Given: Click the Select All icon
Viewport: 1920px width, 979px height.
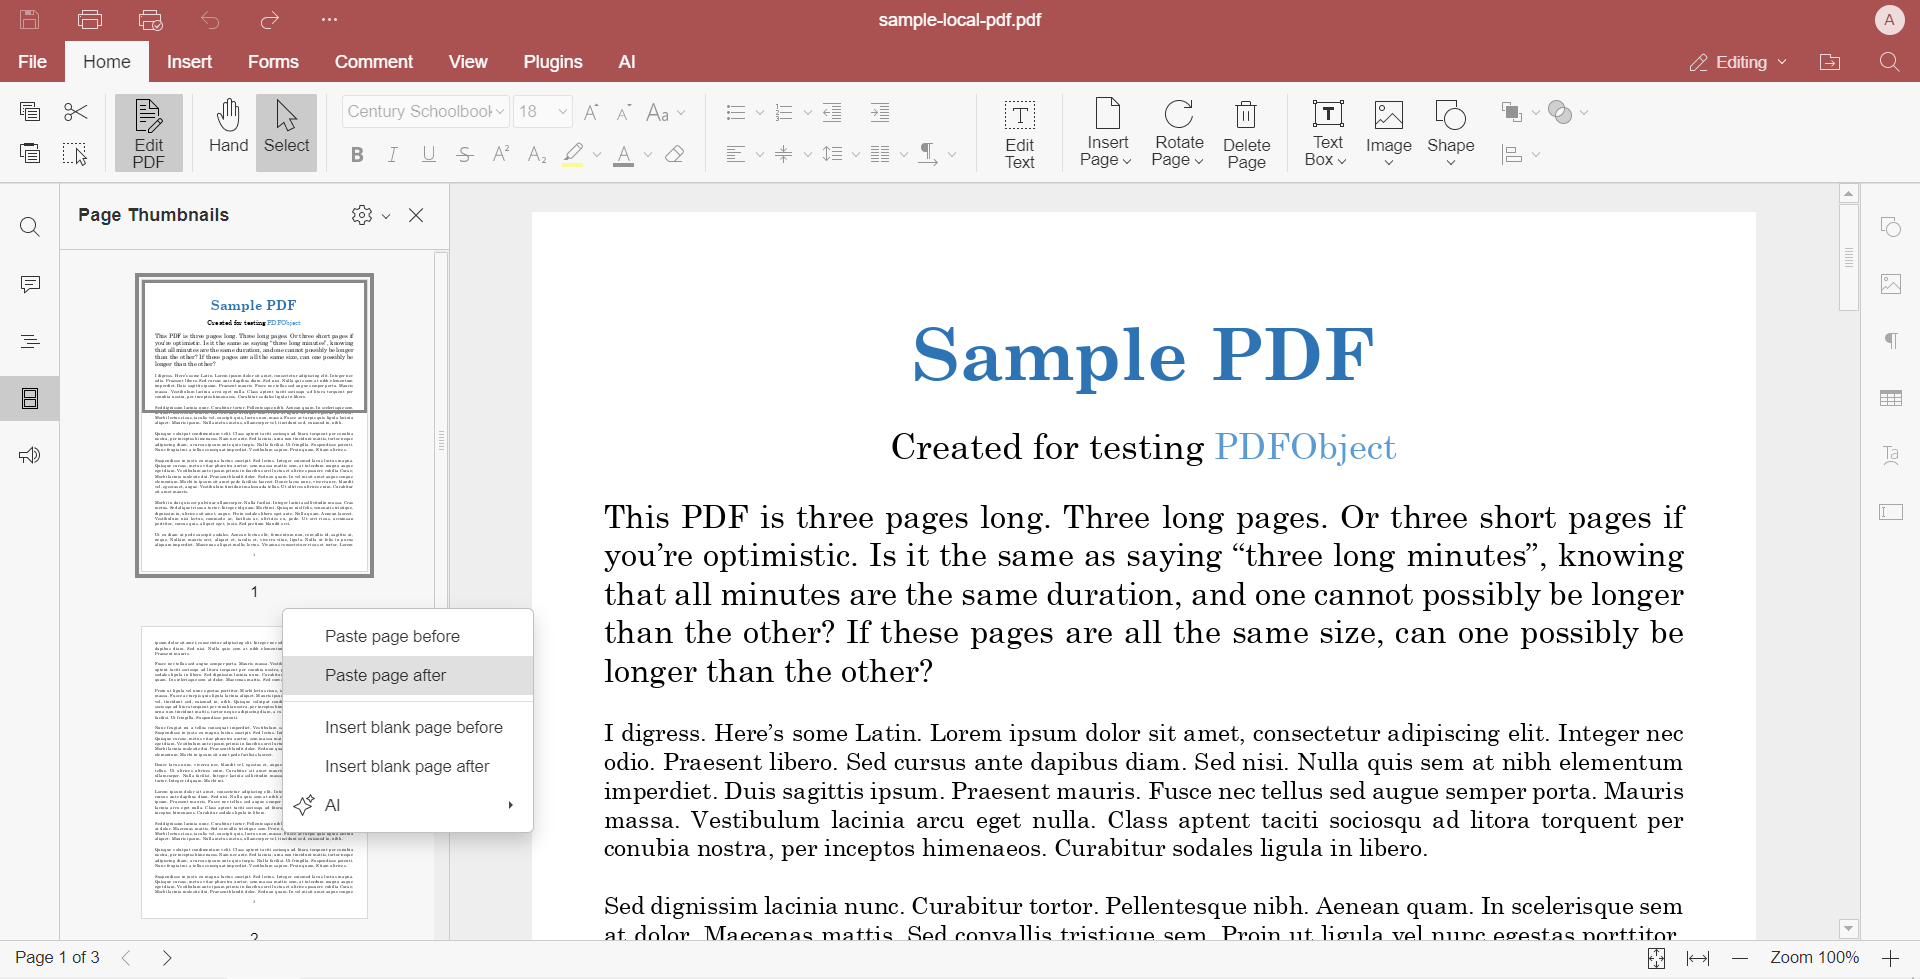Looking at the screenshot, I should (x=76, y=154).
